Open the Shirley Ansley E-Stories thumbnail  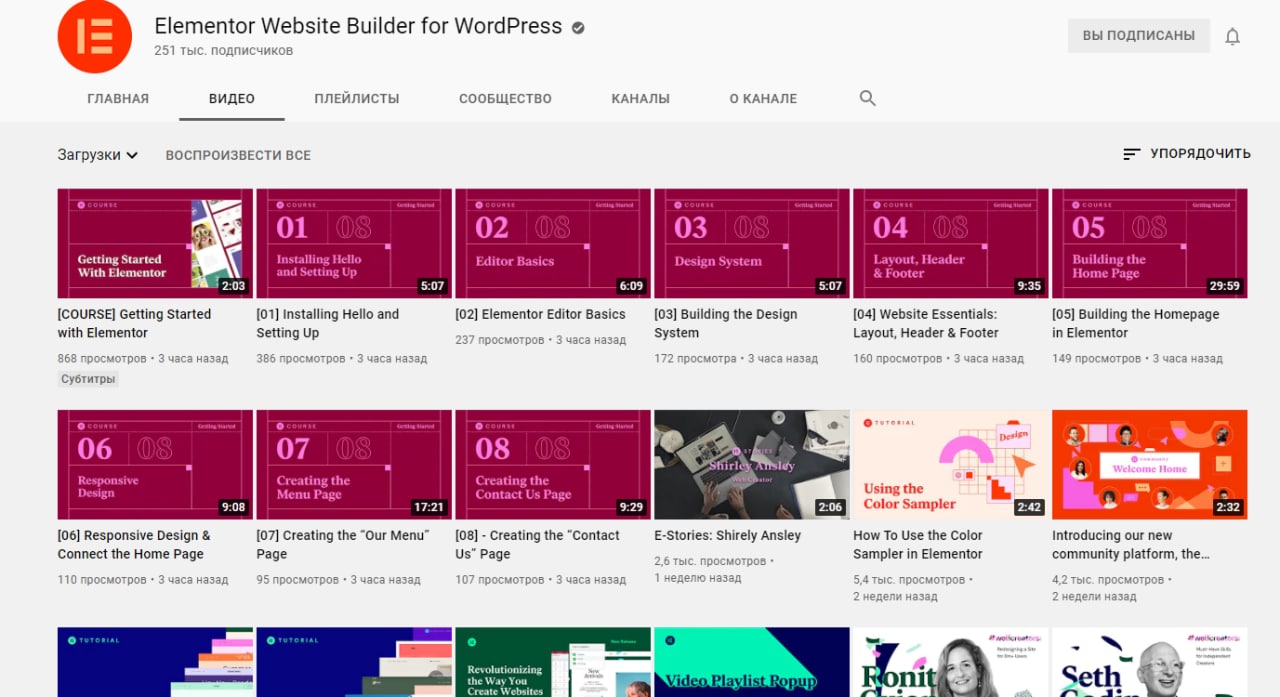point(752,464)
